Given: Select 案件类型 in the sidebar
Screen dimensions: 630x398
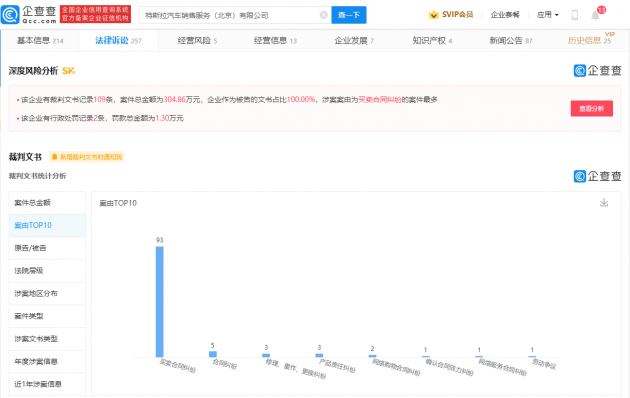Looking at the screenshot, I should (x=47, y=316).
